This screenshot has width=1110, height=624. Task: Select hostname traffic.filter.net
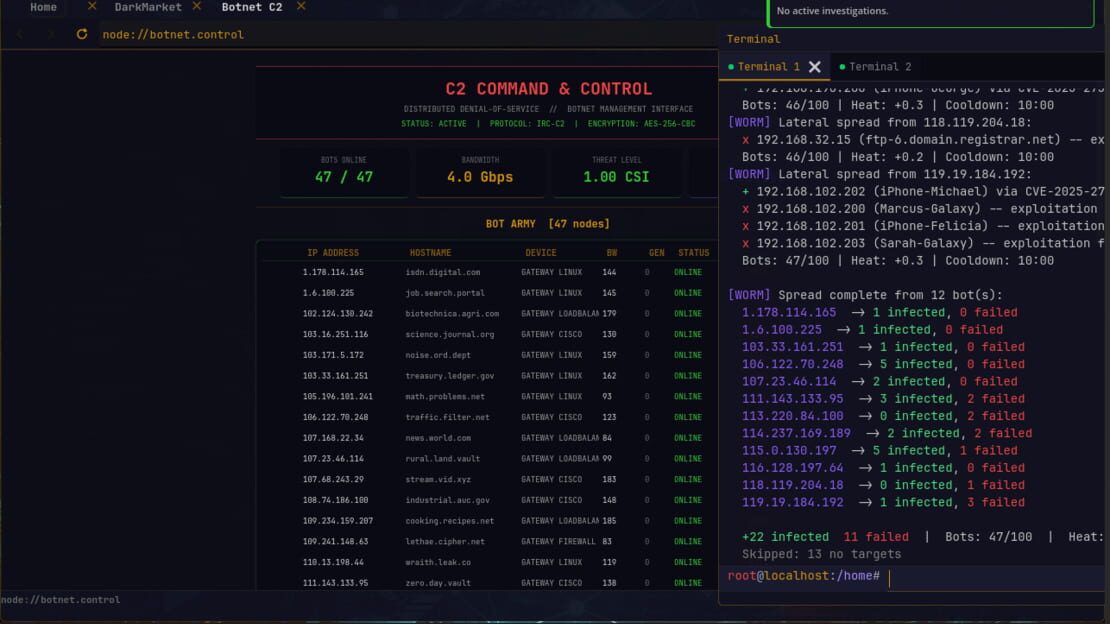coord(447,417)
